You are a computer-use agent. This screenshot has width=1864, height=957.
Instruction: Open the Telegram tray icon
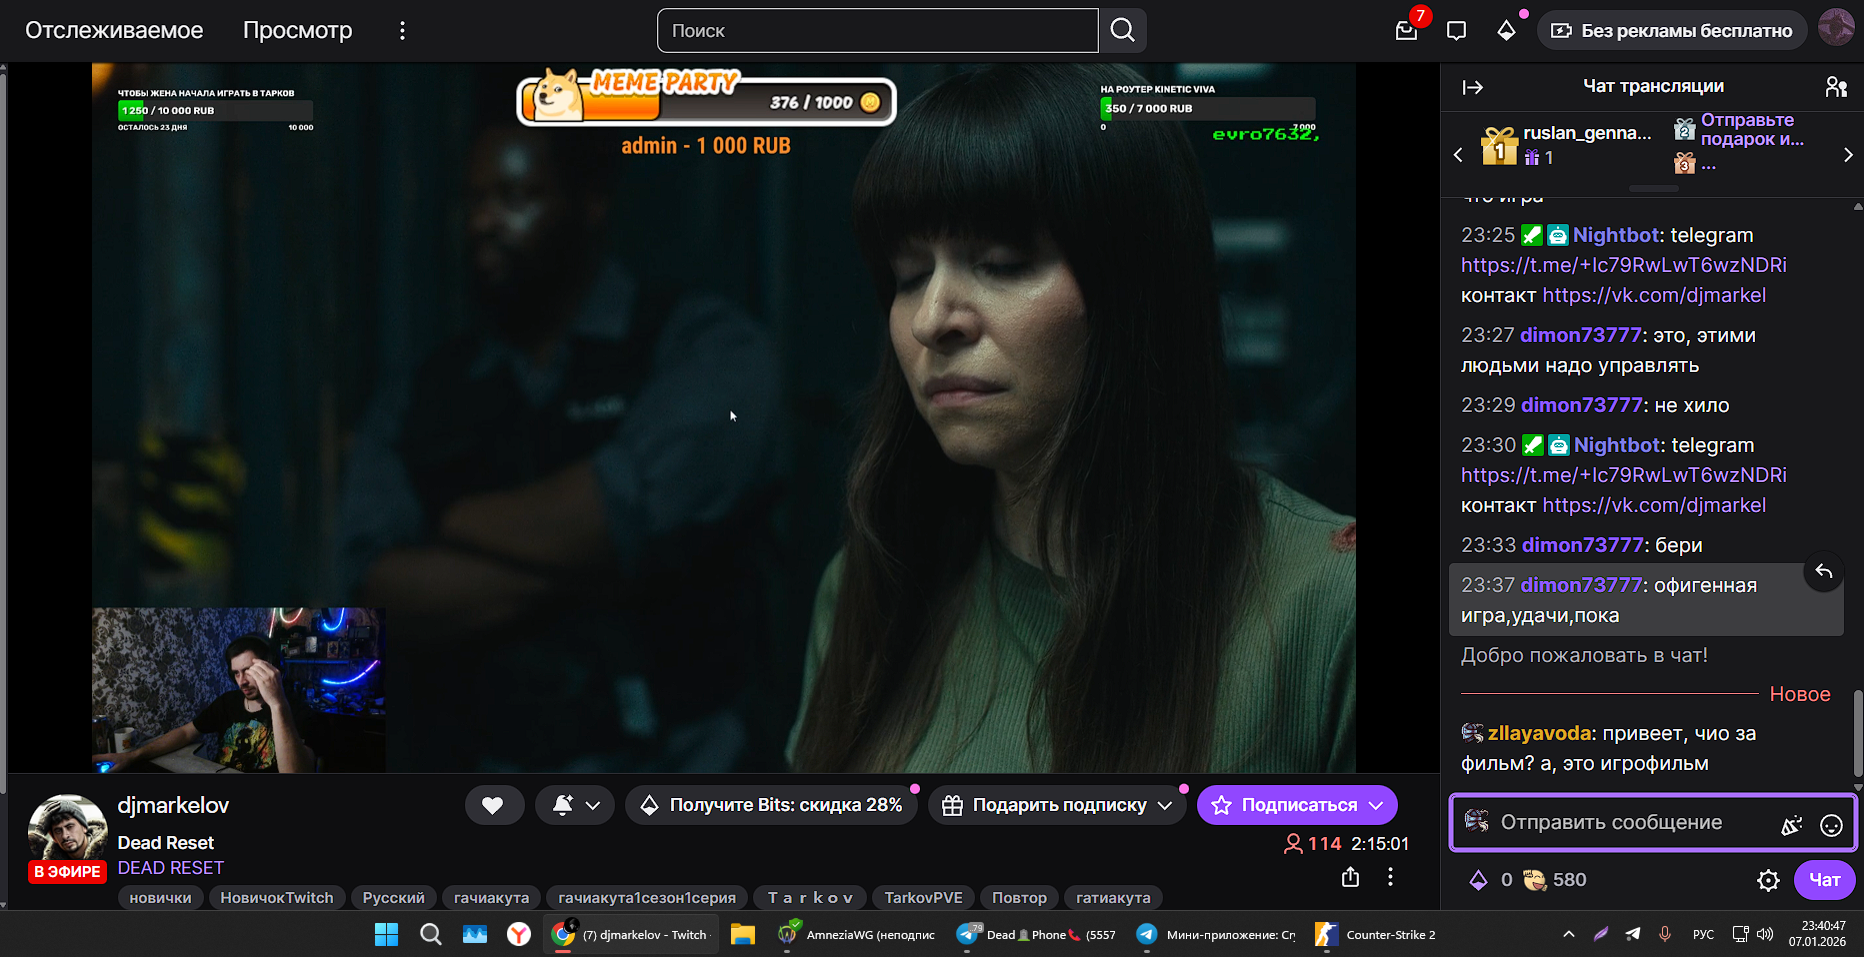pyautogui.click(x=1632, y=934)
